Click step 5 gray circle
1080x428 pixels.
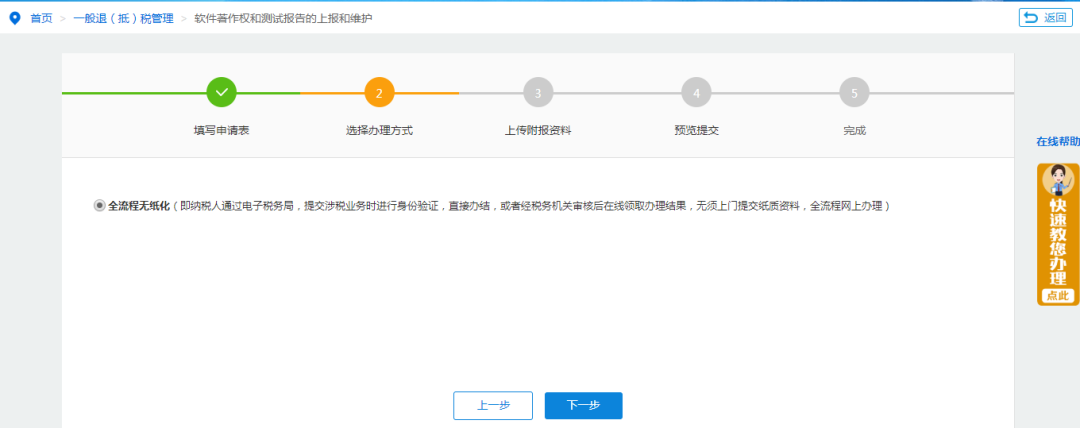pos(854,92)
